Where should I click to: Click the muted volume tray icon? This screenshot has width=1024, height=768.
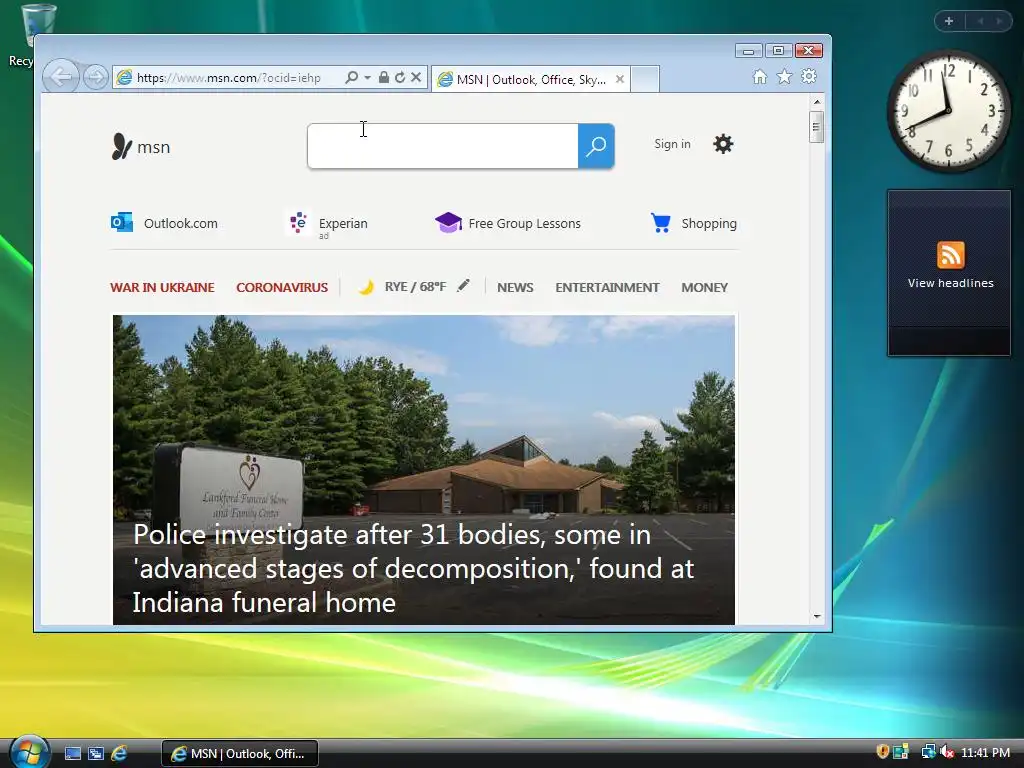point(948,752)
